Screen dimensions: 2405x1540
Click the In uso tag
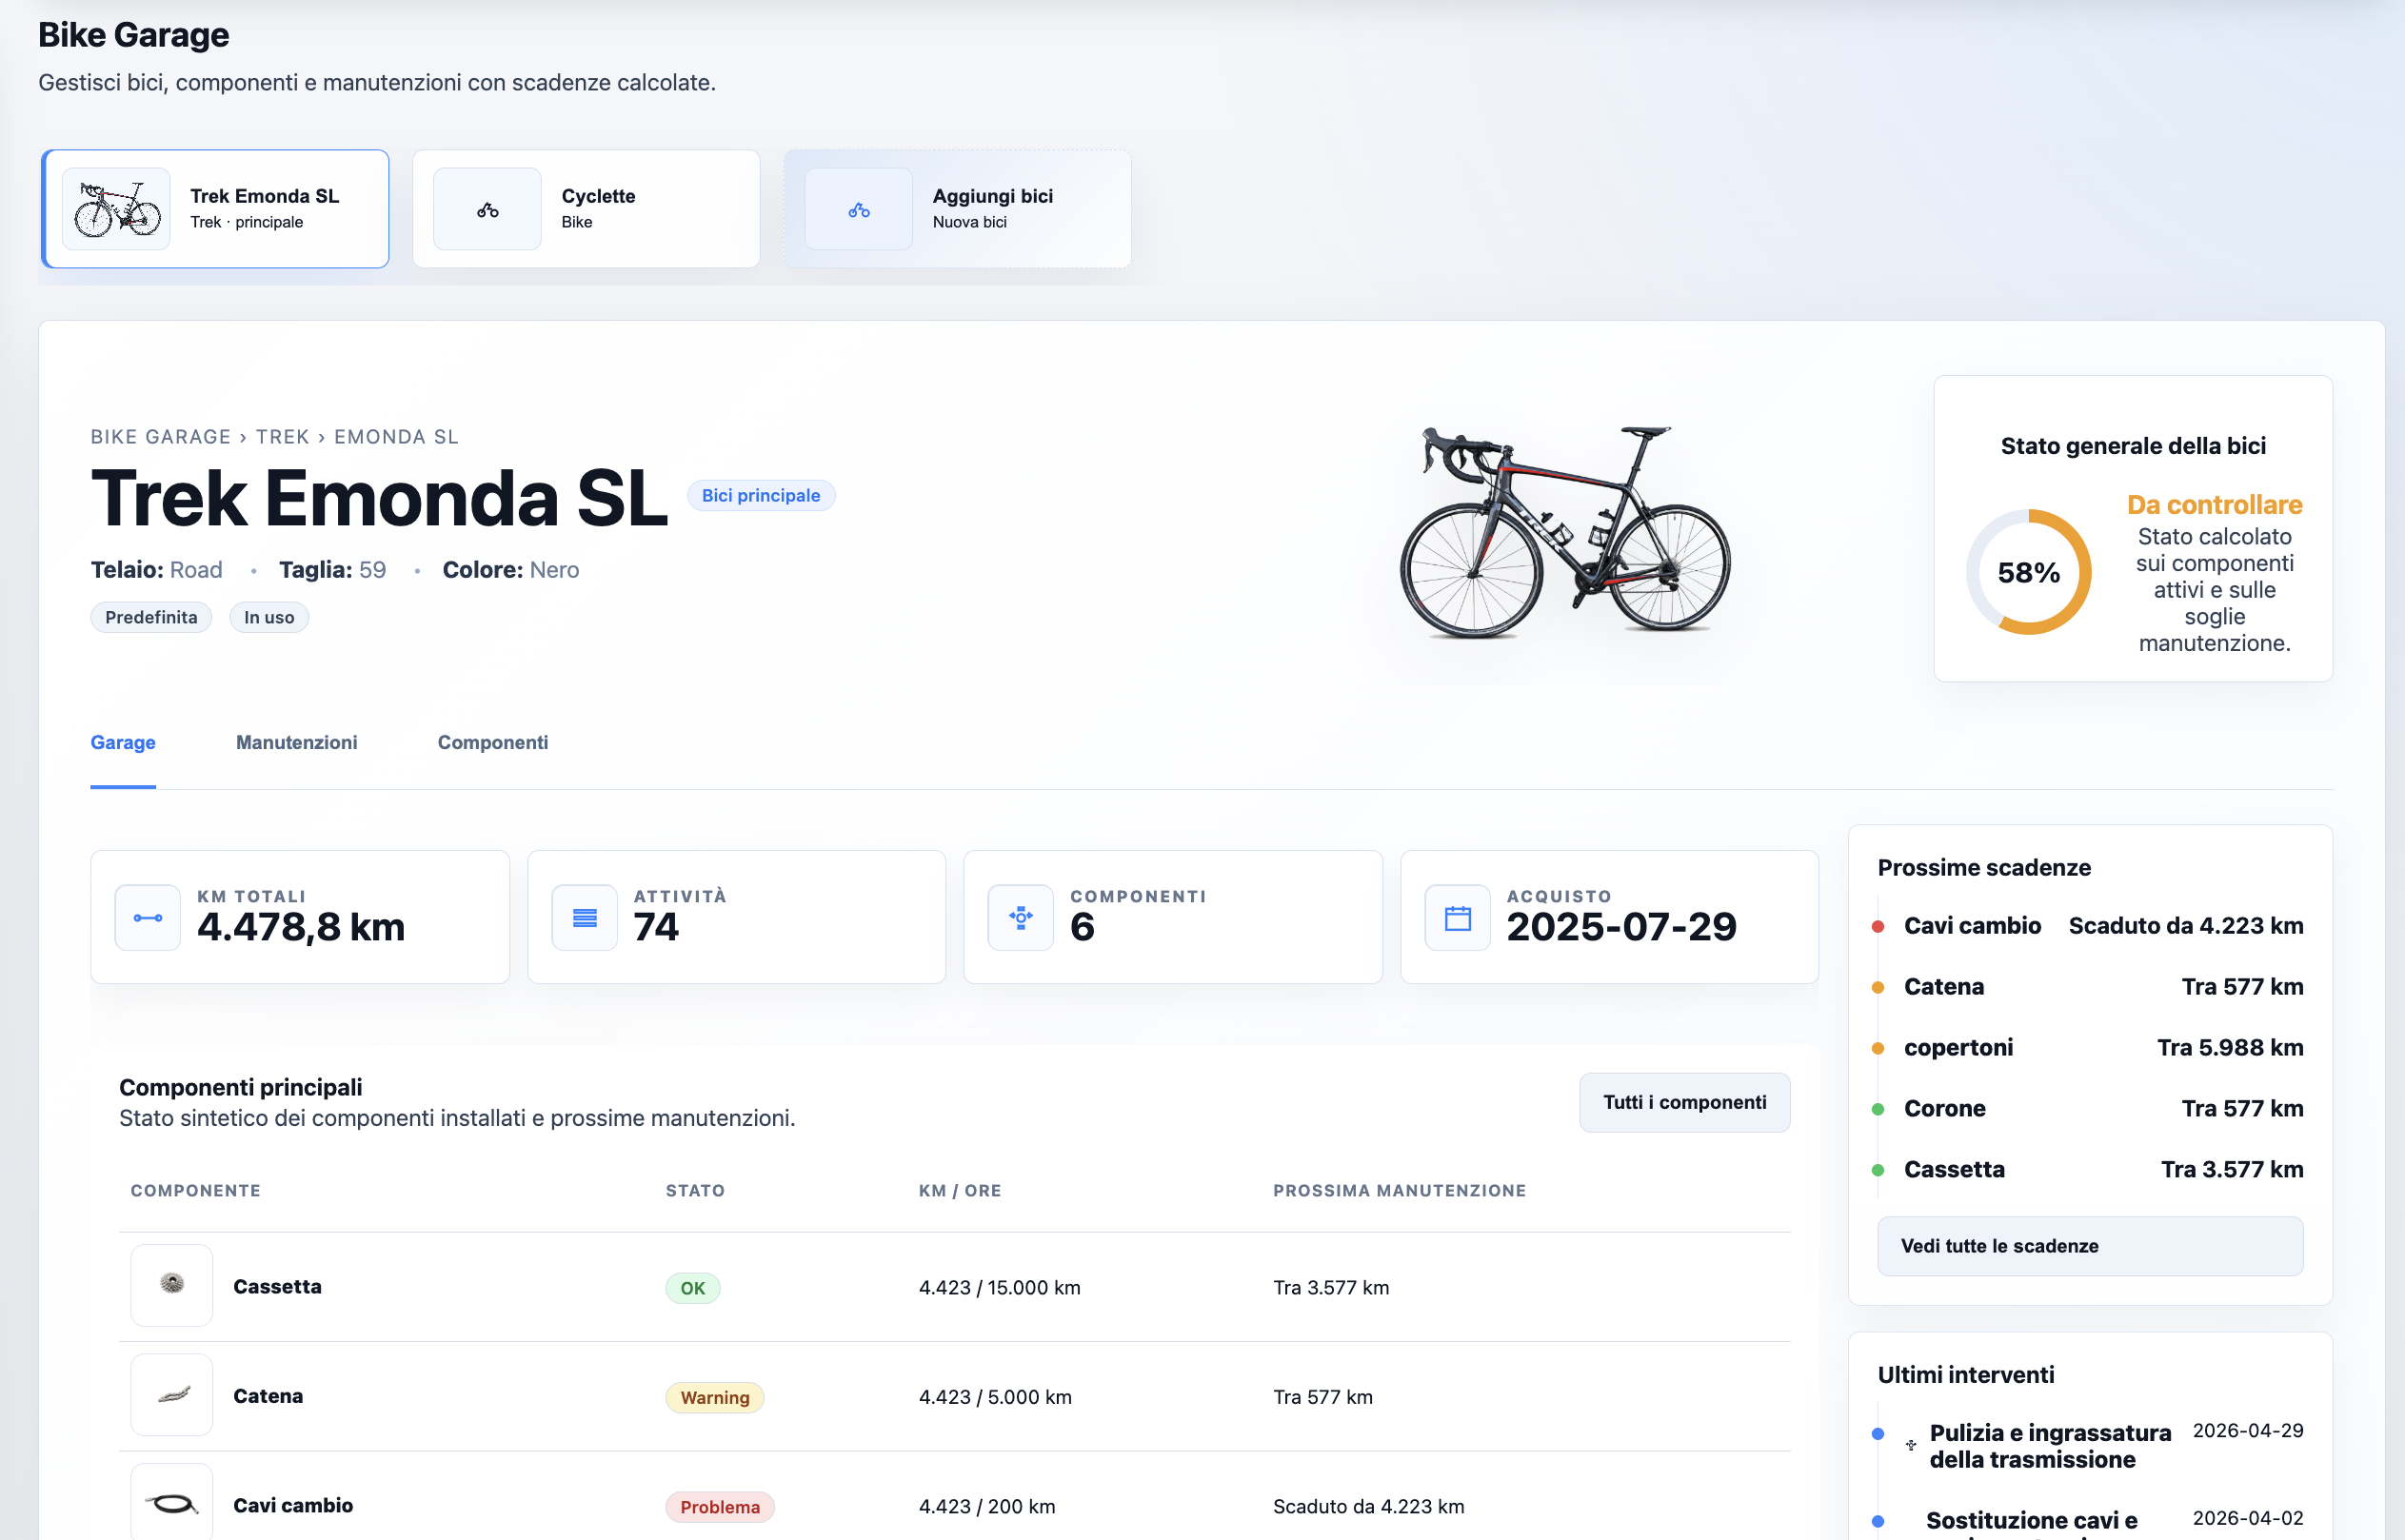269,617
